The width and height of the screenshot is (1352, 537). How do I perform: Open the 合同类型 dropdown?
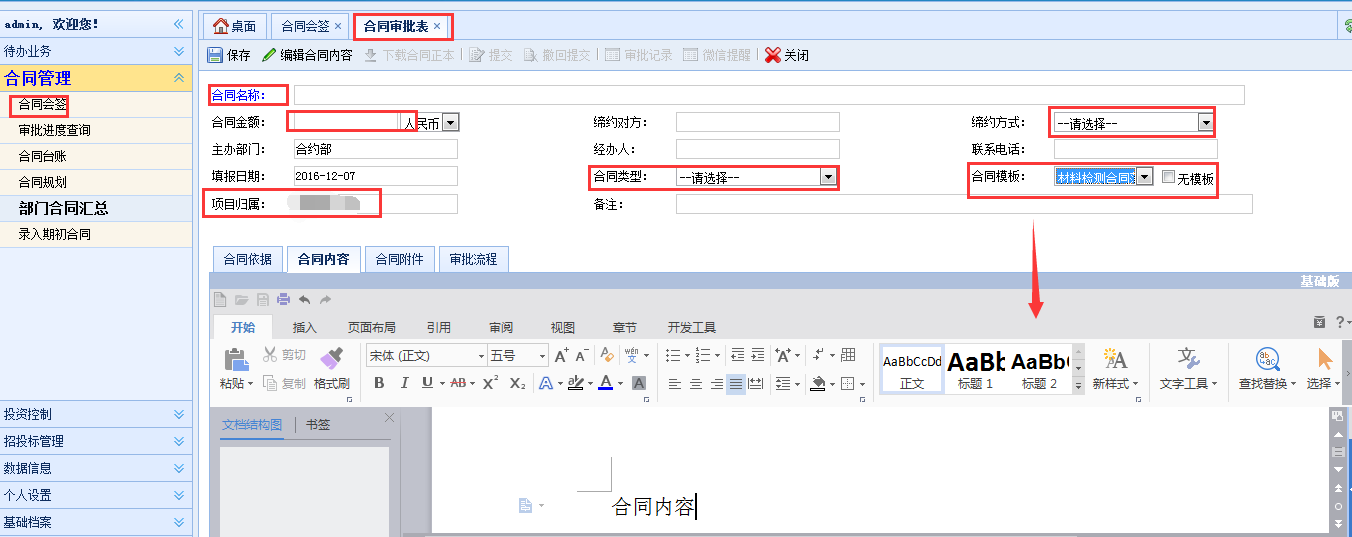[827, 178]
